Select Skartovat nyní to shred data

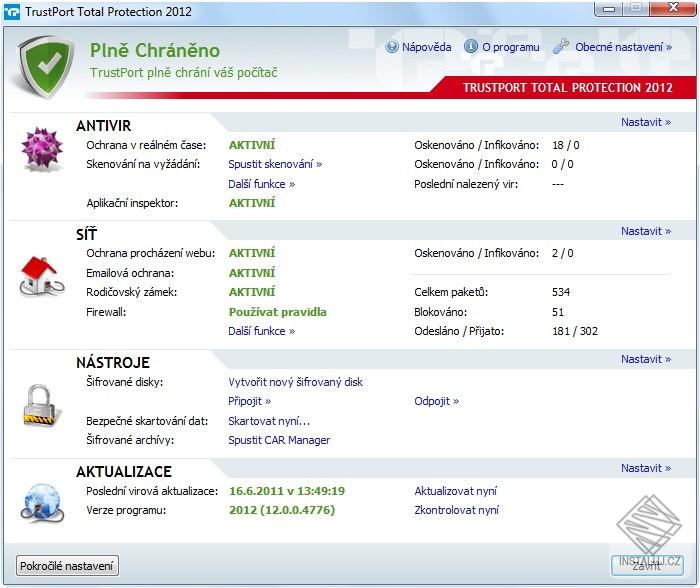(x=269, y=421)
